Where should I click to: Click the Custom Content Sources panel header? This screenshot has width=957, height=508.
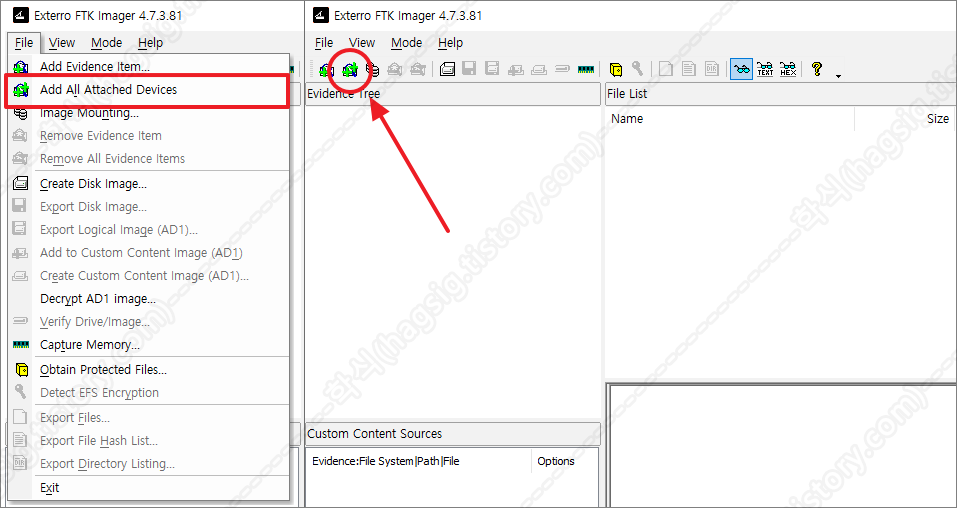(x=453, y=434)
